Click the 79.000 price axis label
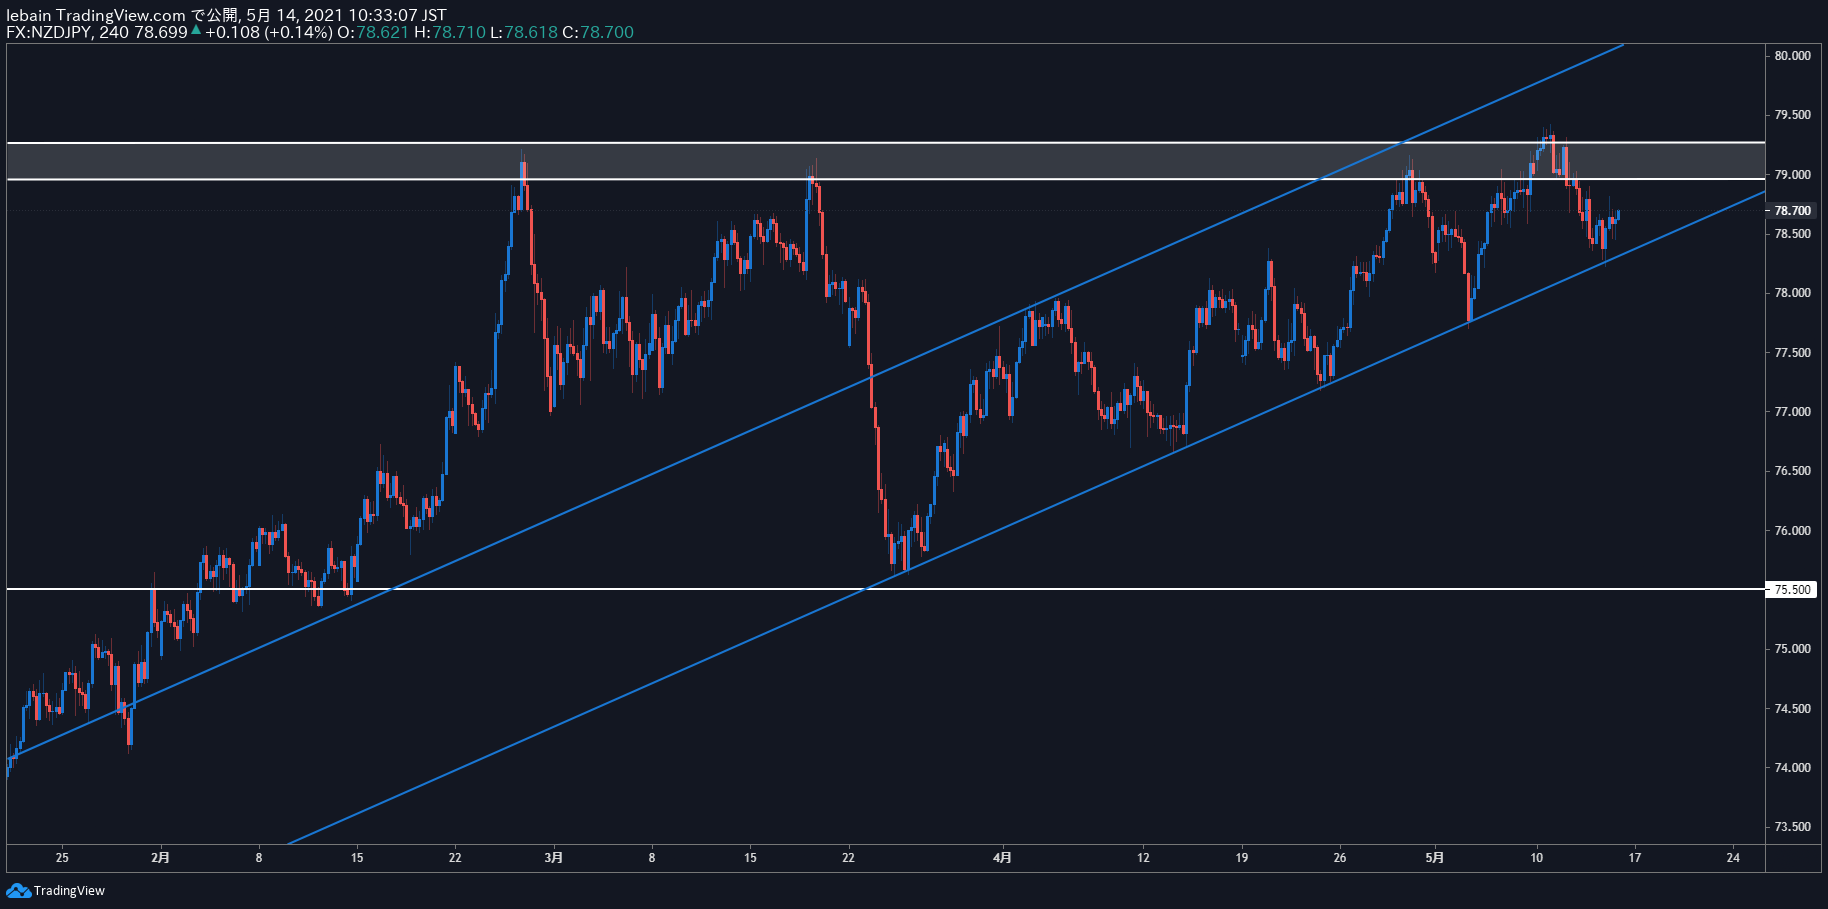 click(x=1792, y=175)
